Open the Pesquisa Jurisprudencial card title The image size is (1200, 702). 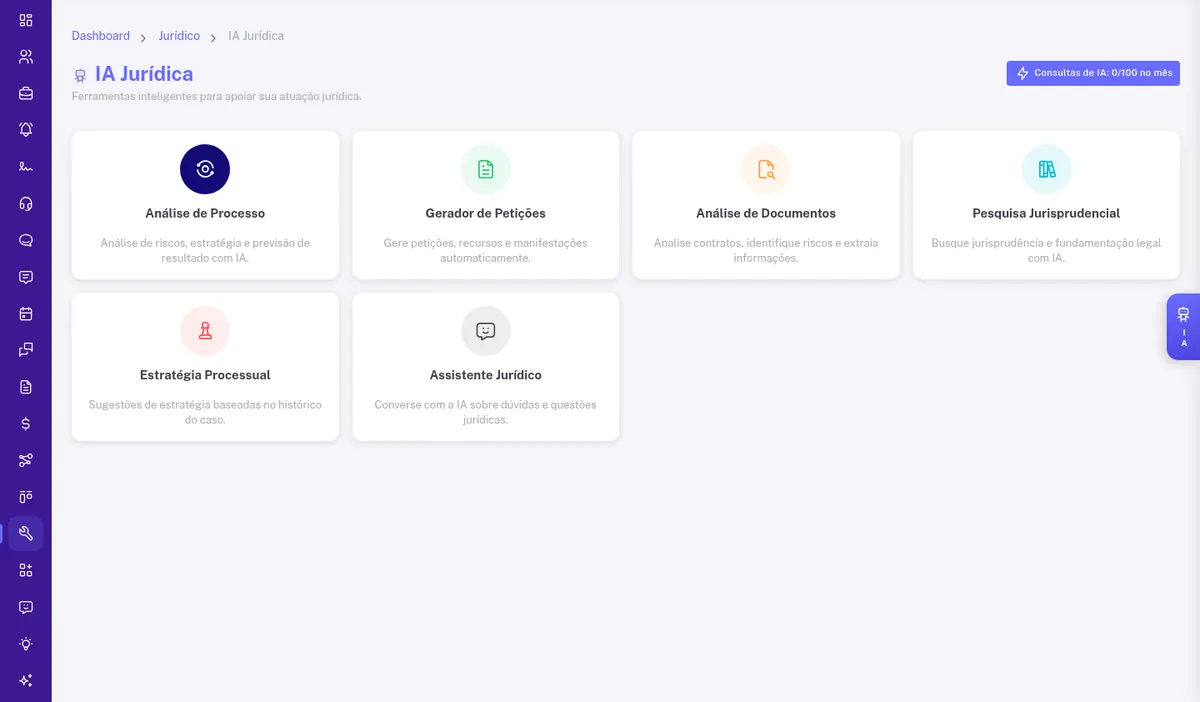pos(1046,213)
